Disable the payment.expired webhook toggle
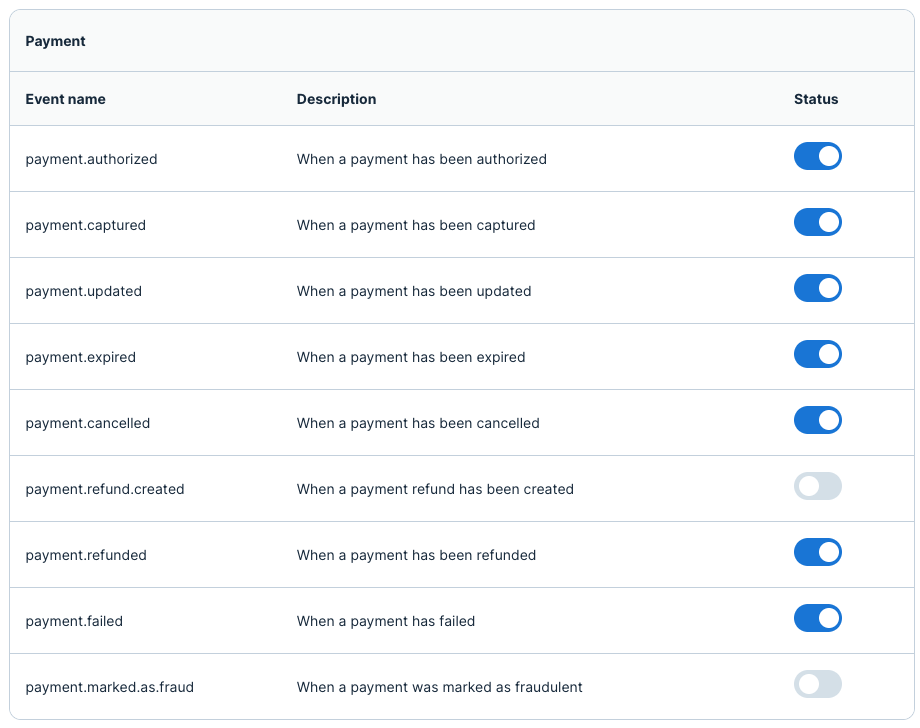 [817, 355]
